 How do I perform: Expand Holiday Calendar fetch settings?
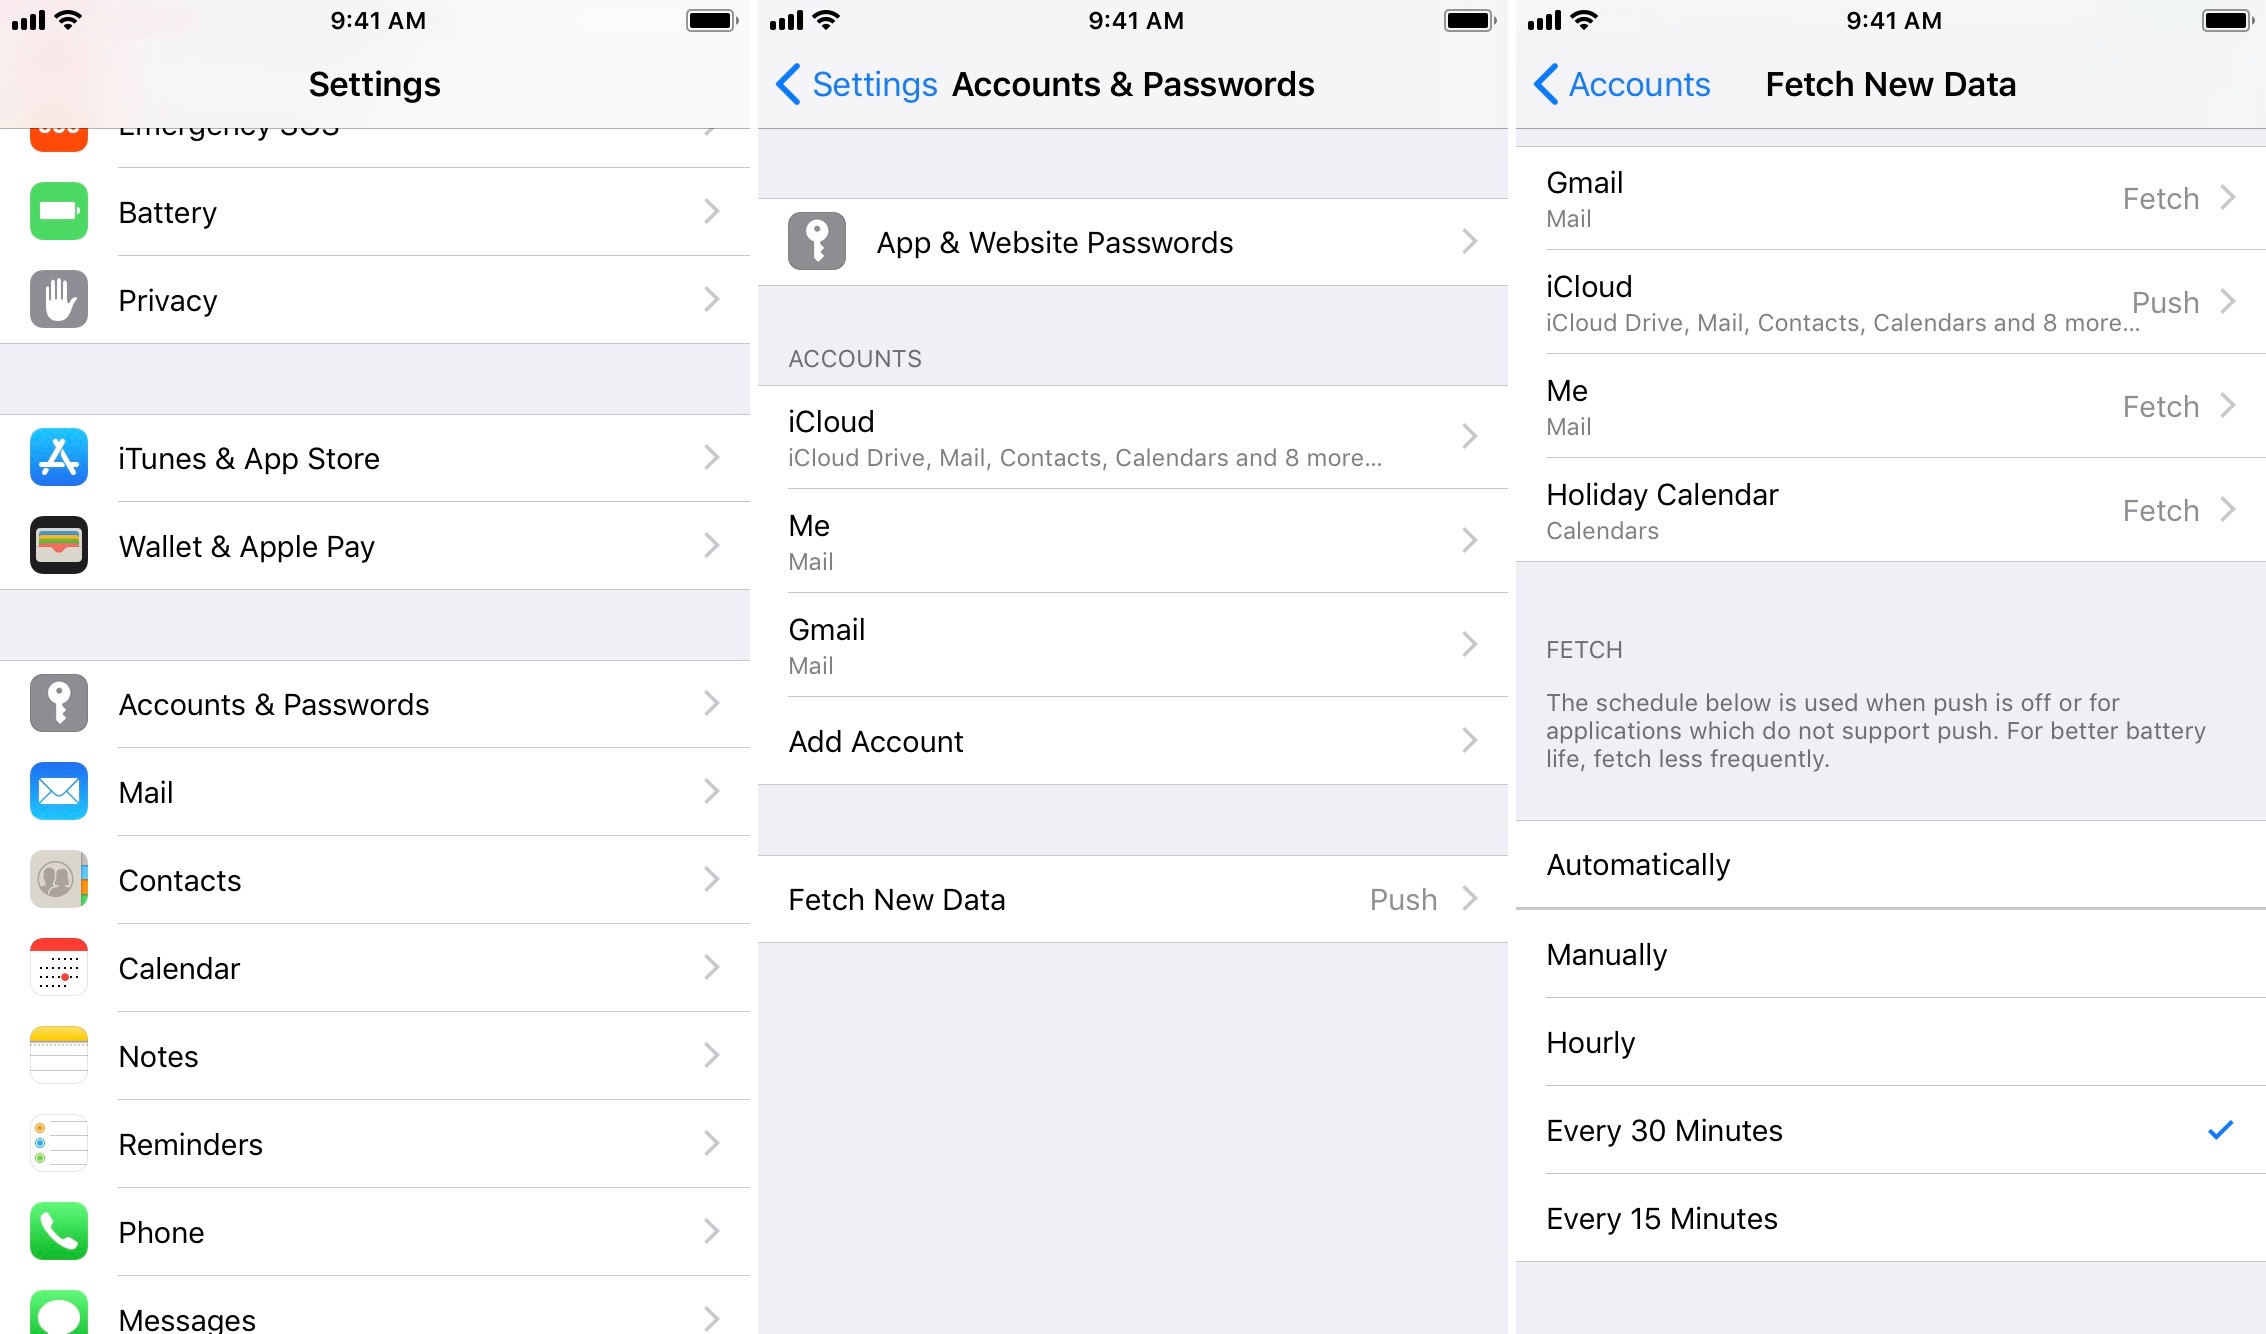[x=1890, y=511]
